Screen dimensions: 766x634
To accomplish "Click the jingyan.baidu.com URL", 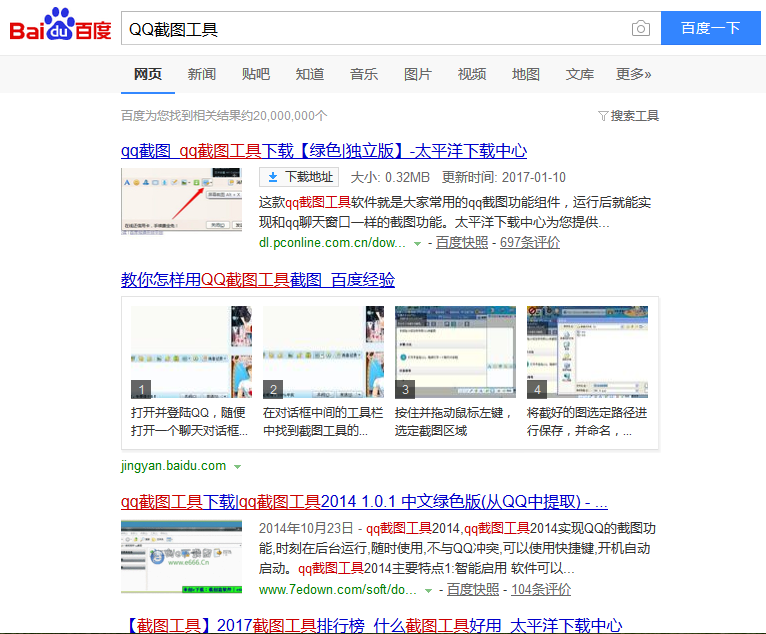I will click(x=173, y=465).
